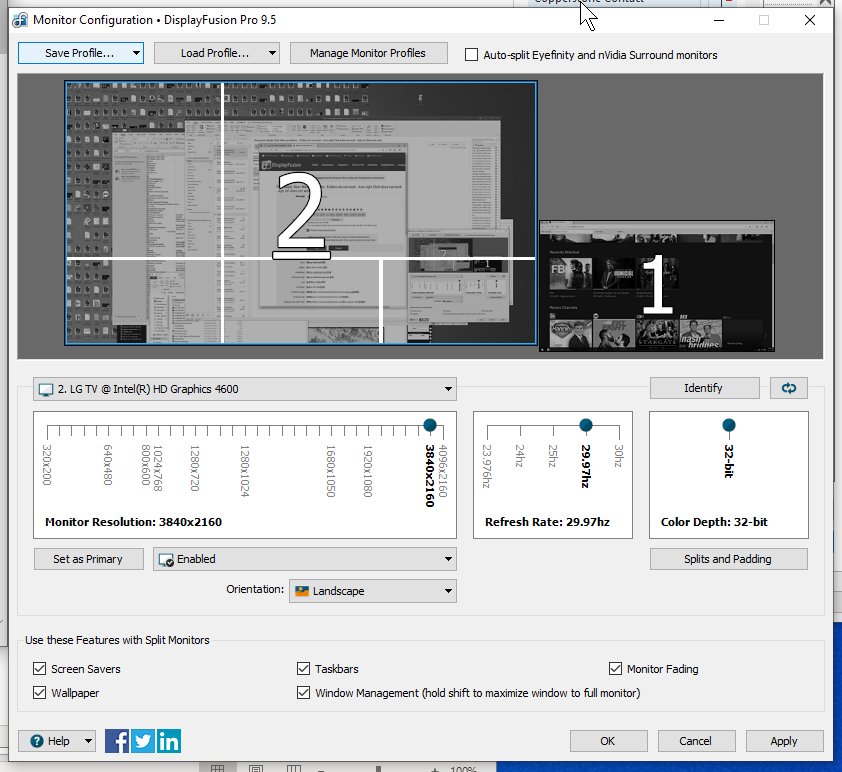Viewport: 842px width, 772px height.
Task: Click the DisplayFusion title bar app icon
Action: tap(19, 20)
